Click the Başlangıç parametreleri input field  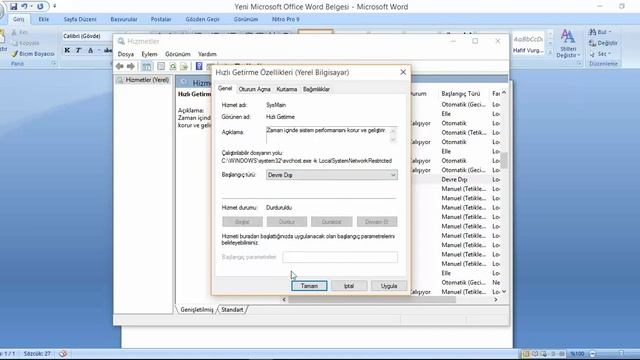pos(340,257)
